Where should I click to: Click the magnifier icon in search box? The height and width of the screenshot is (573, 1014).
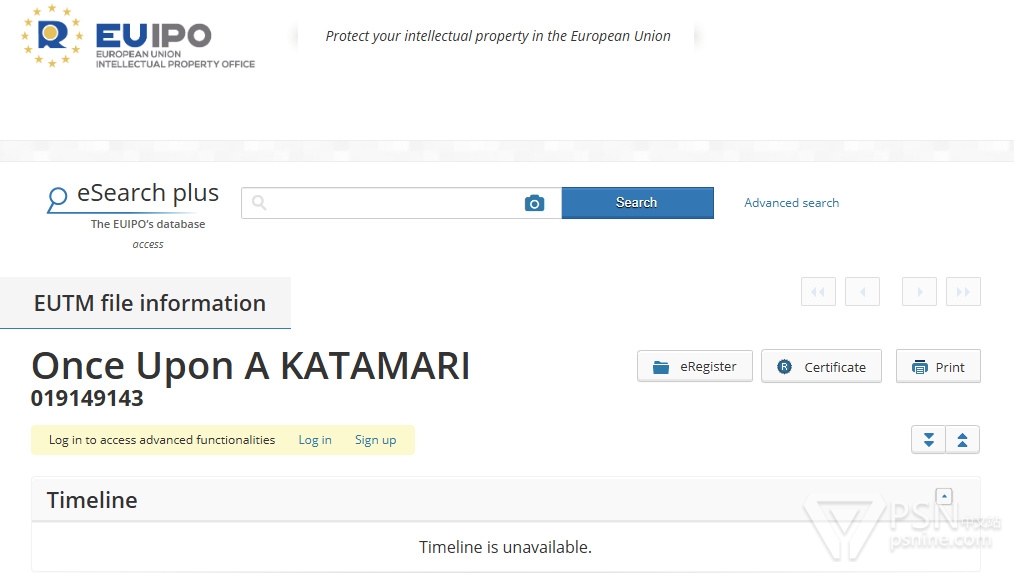259,203
